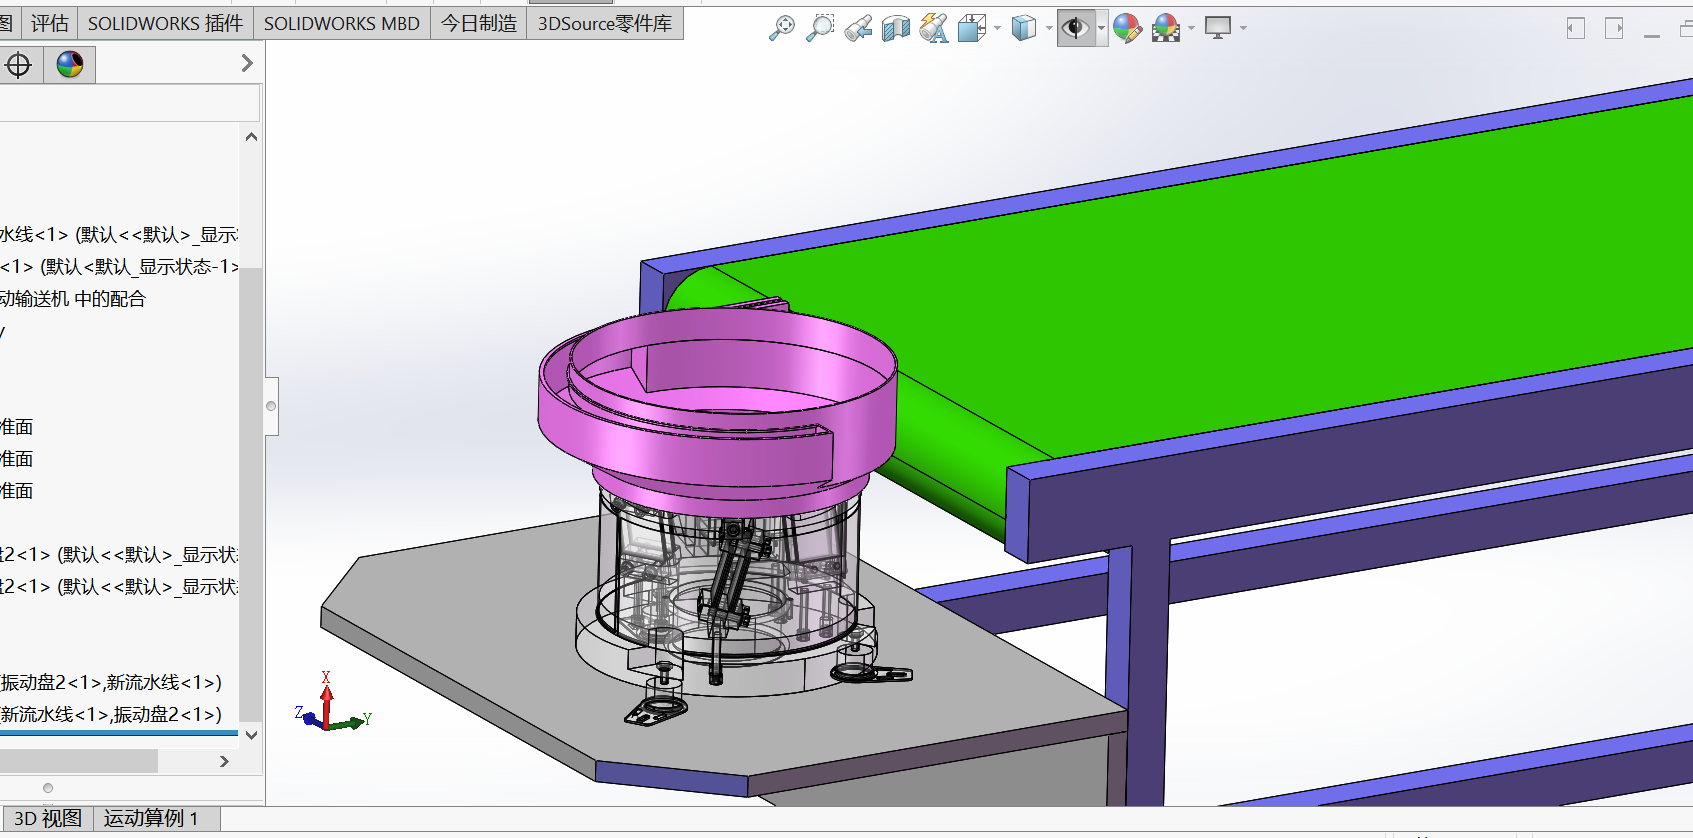Select tree item <1> (默认<默认_显示状态-1>
The width and height of the screenshot is (1693, 838).
click(119, 267)
